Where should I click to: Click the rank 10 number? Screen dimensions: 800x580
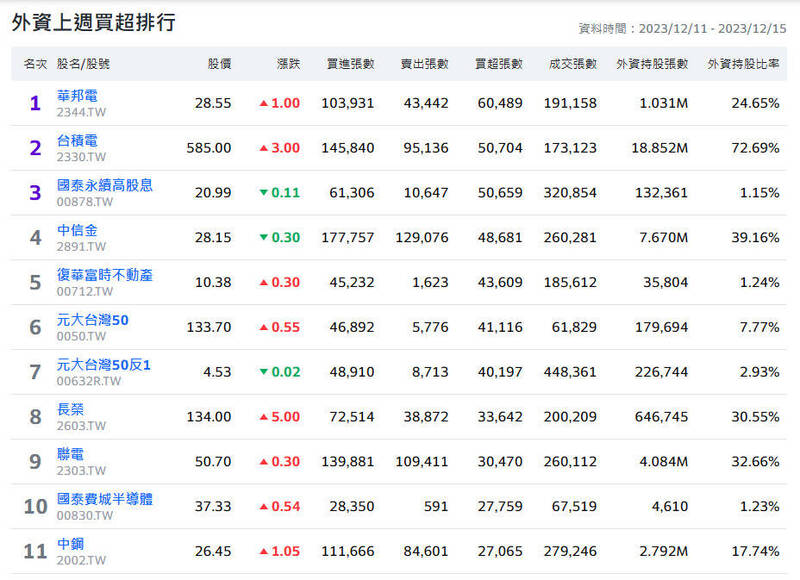point(35,507)
